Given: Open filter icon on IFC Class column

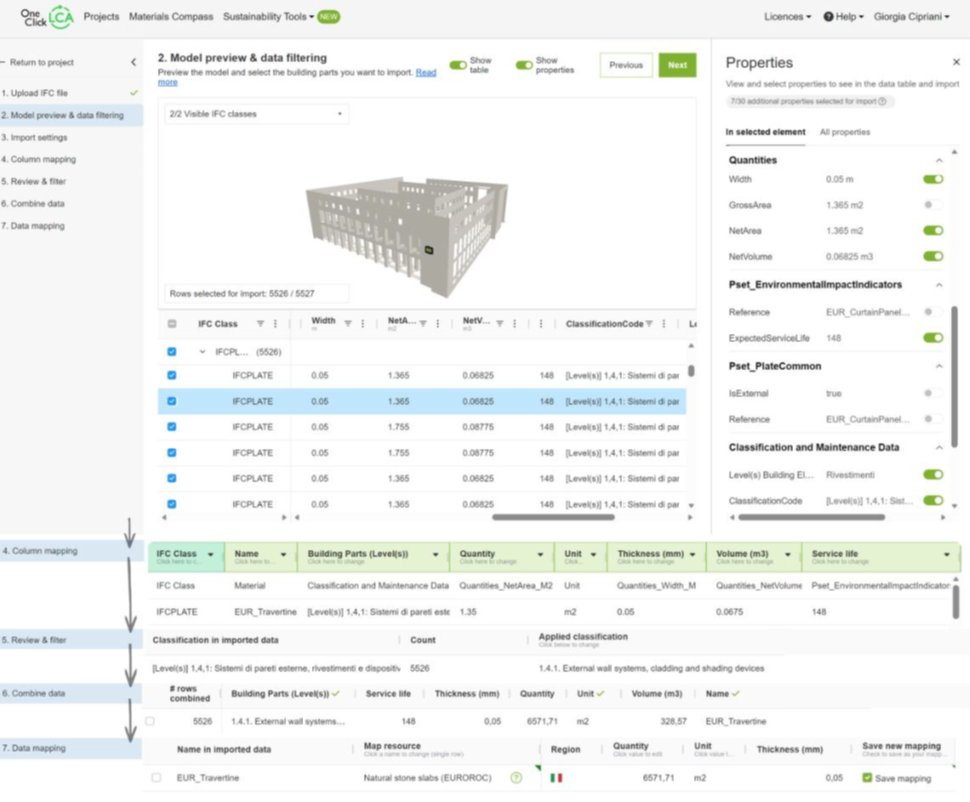Looking at the screenshot, I should (260, 324).
